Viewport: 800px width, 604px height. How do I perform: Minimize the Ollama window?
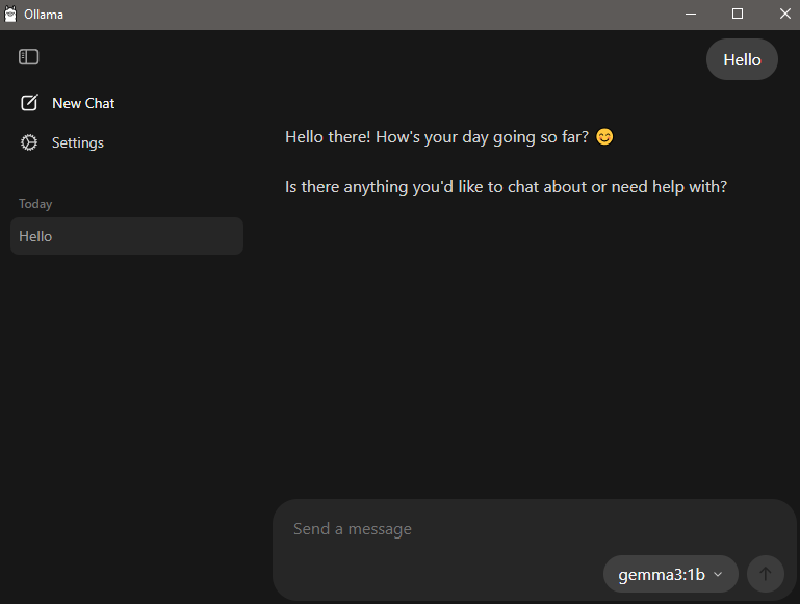point(691,14)
